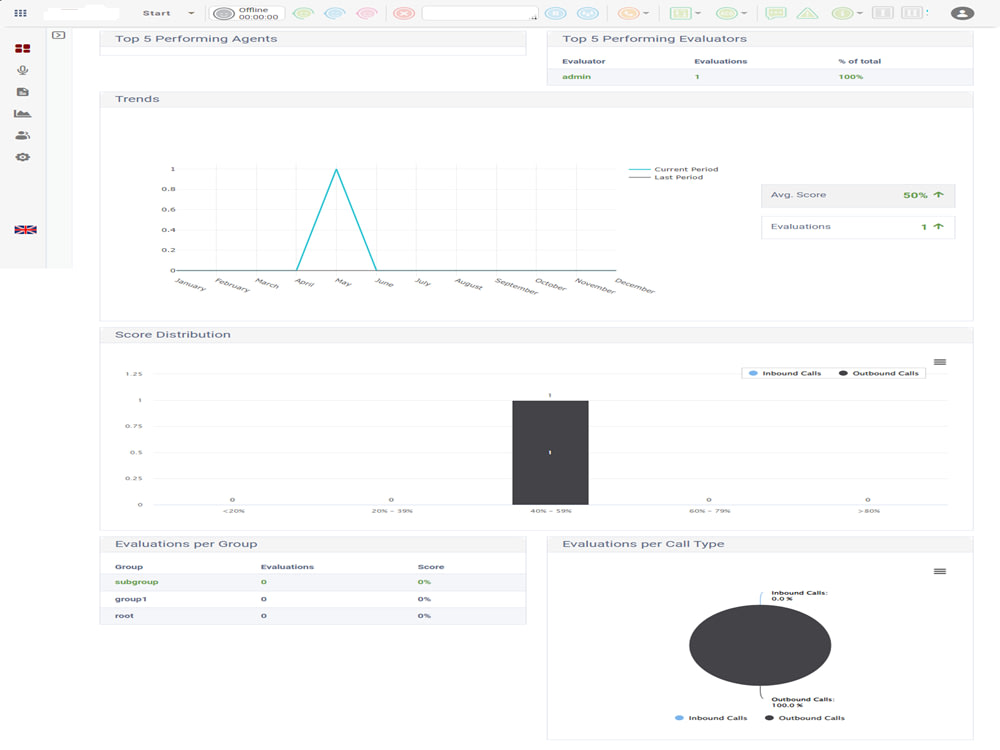Screen dimensions: 1000x750
Task: Open the document forms sidebar icon
Action: coord(22,92)
